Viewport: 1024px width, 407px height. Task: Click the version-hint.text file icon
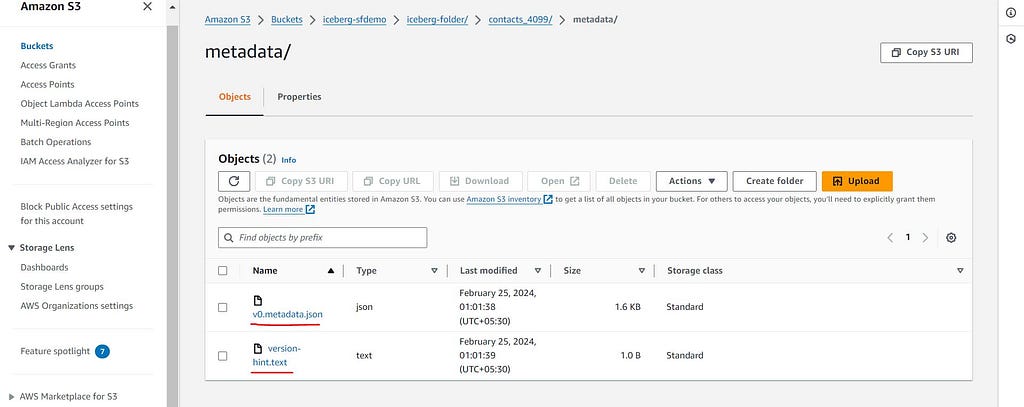(257, 348)
